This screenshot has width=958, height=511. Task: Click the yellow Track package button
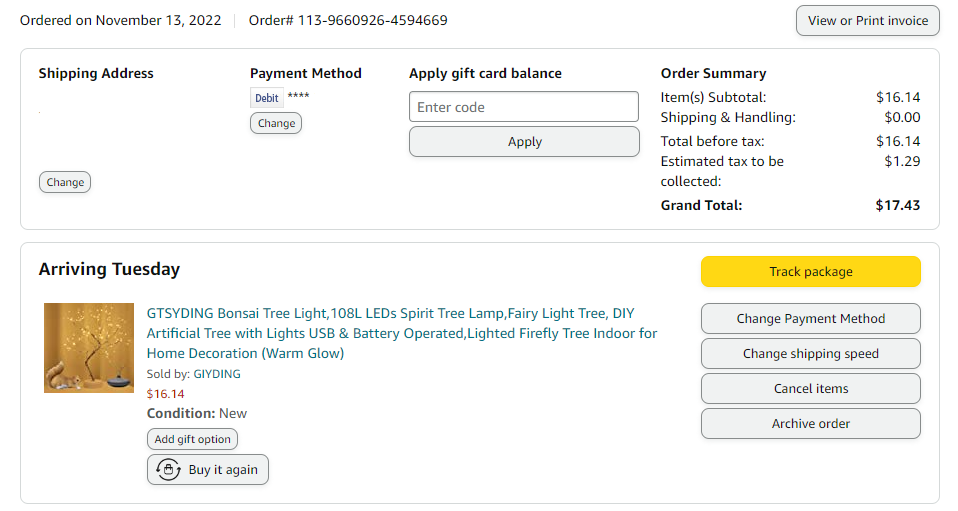click(x=810, y=272)
